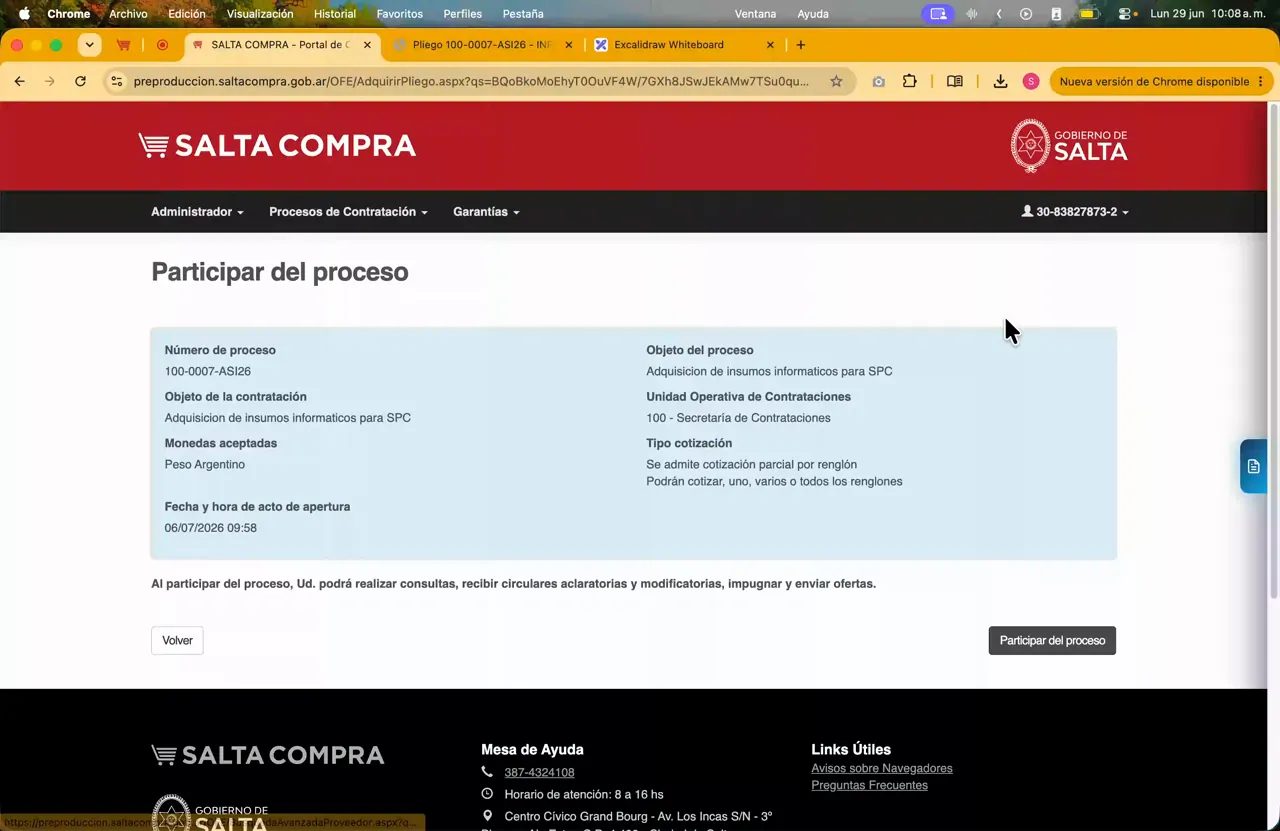Click the play circle menu bar icon

tap(1026, 14)
